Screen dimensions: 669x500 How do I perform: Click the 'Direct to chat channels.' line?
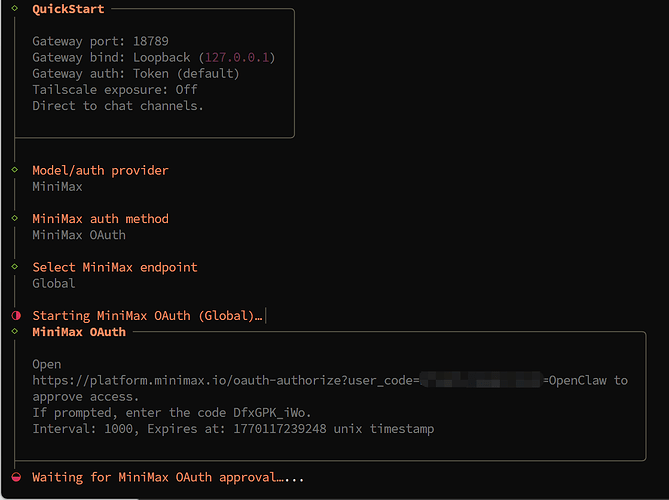coord(118,106)
